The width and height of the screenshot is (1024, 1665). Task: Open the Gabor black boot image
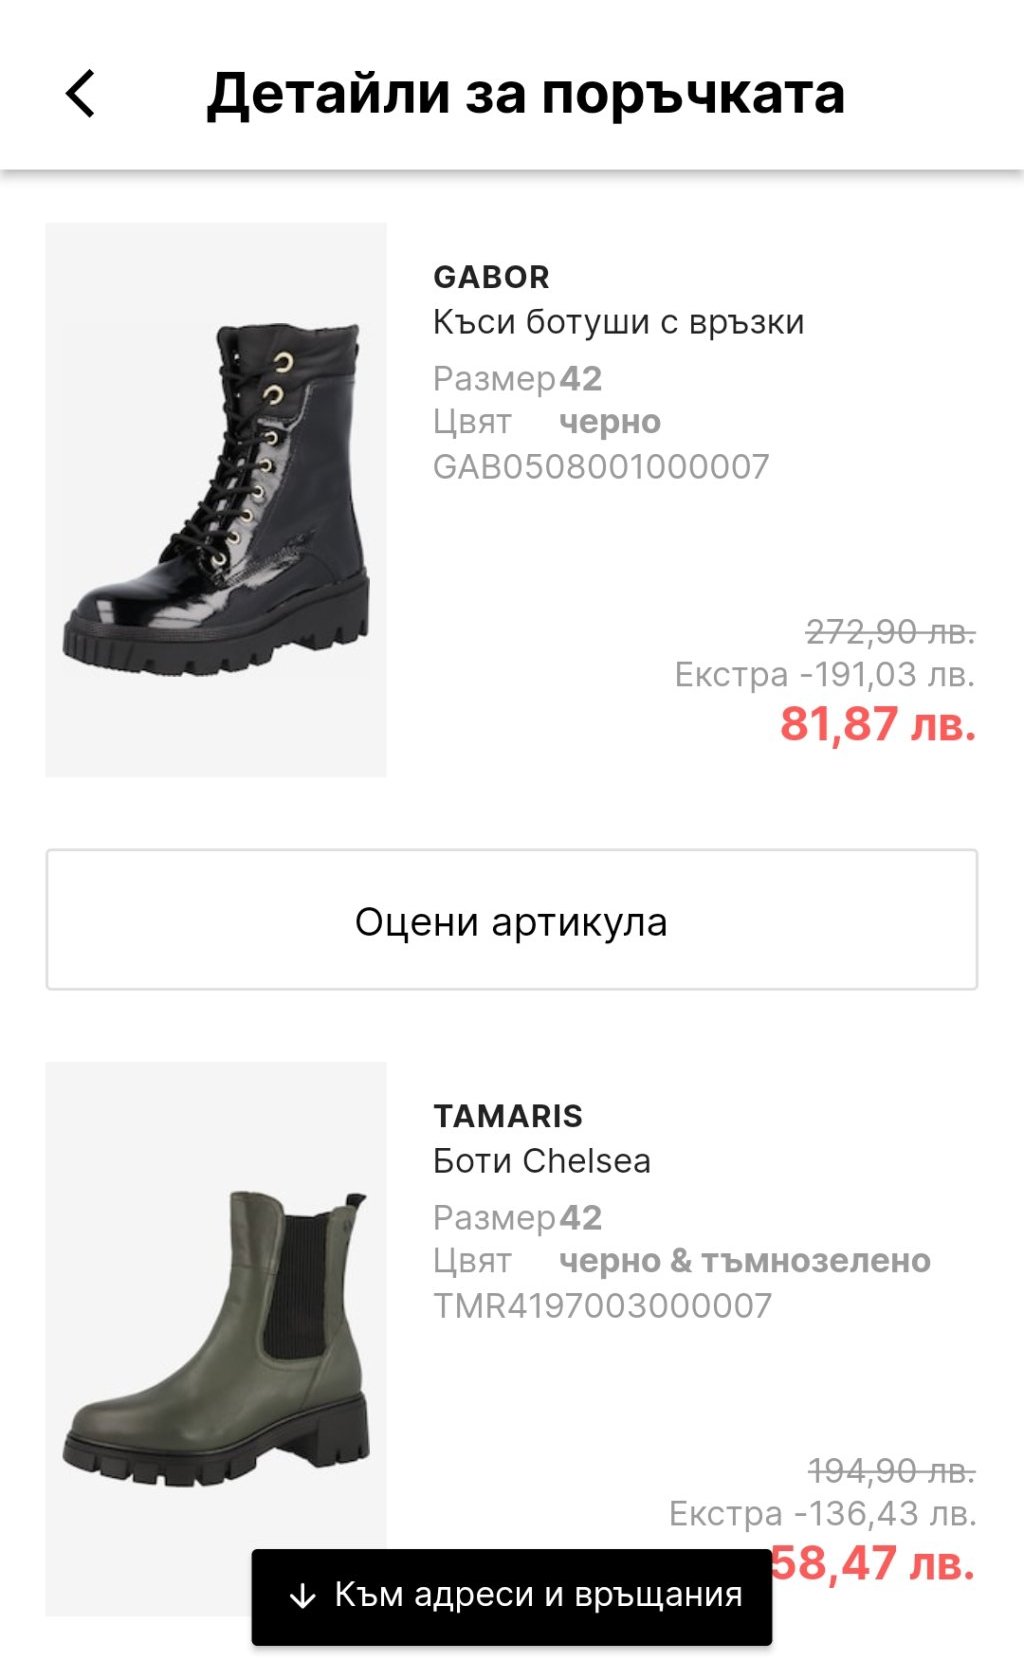point(216,499)
